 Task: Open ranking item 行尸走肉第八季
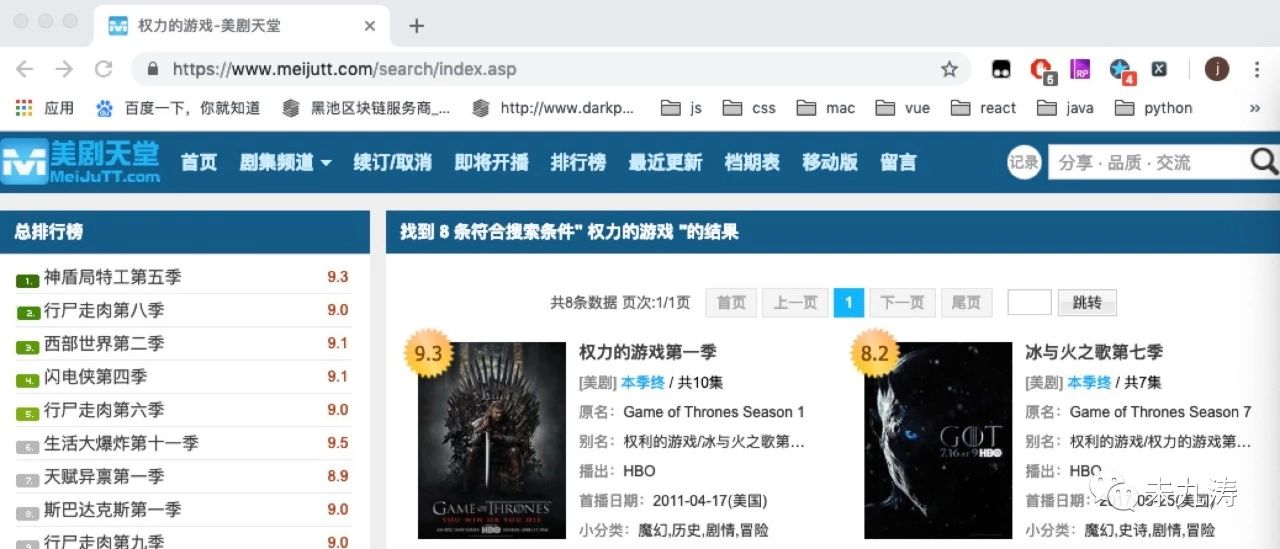(104, 310)
